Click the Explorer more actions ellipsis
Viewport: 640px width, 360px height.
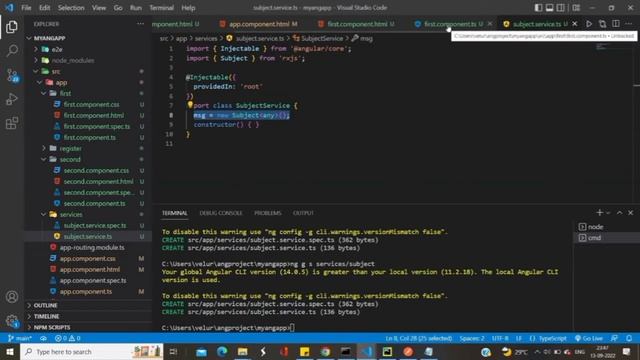click(140, 24)
